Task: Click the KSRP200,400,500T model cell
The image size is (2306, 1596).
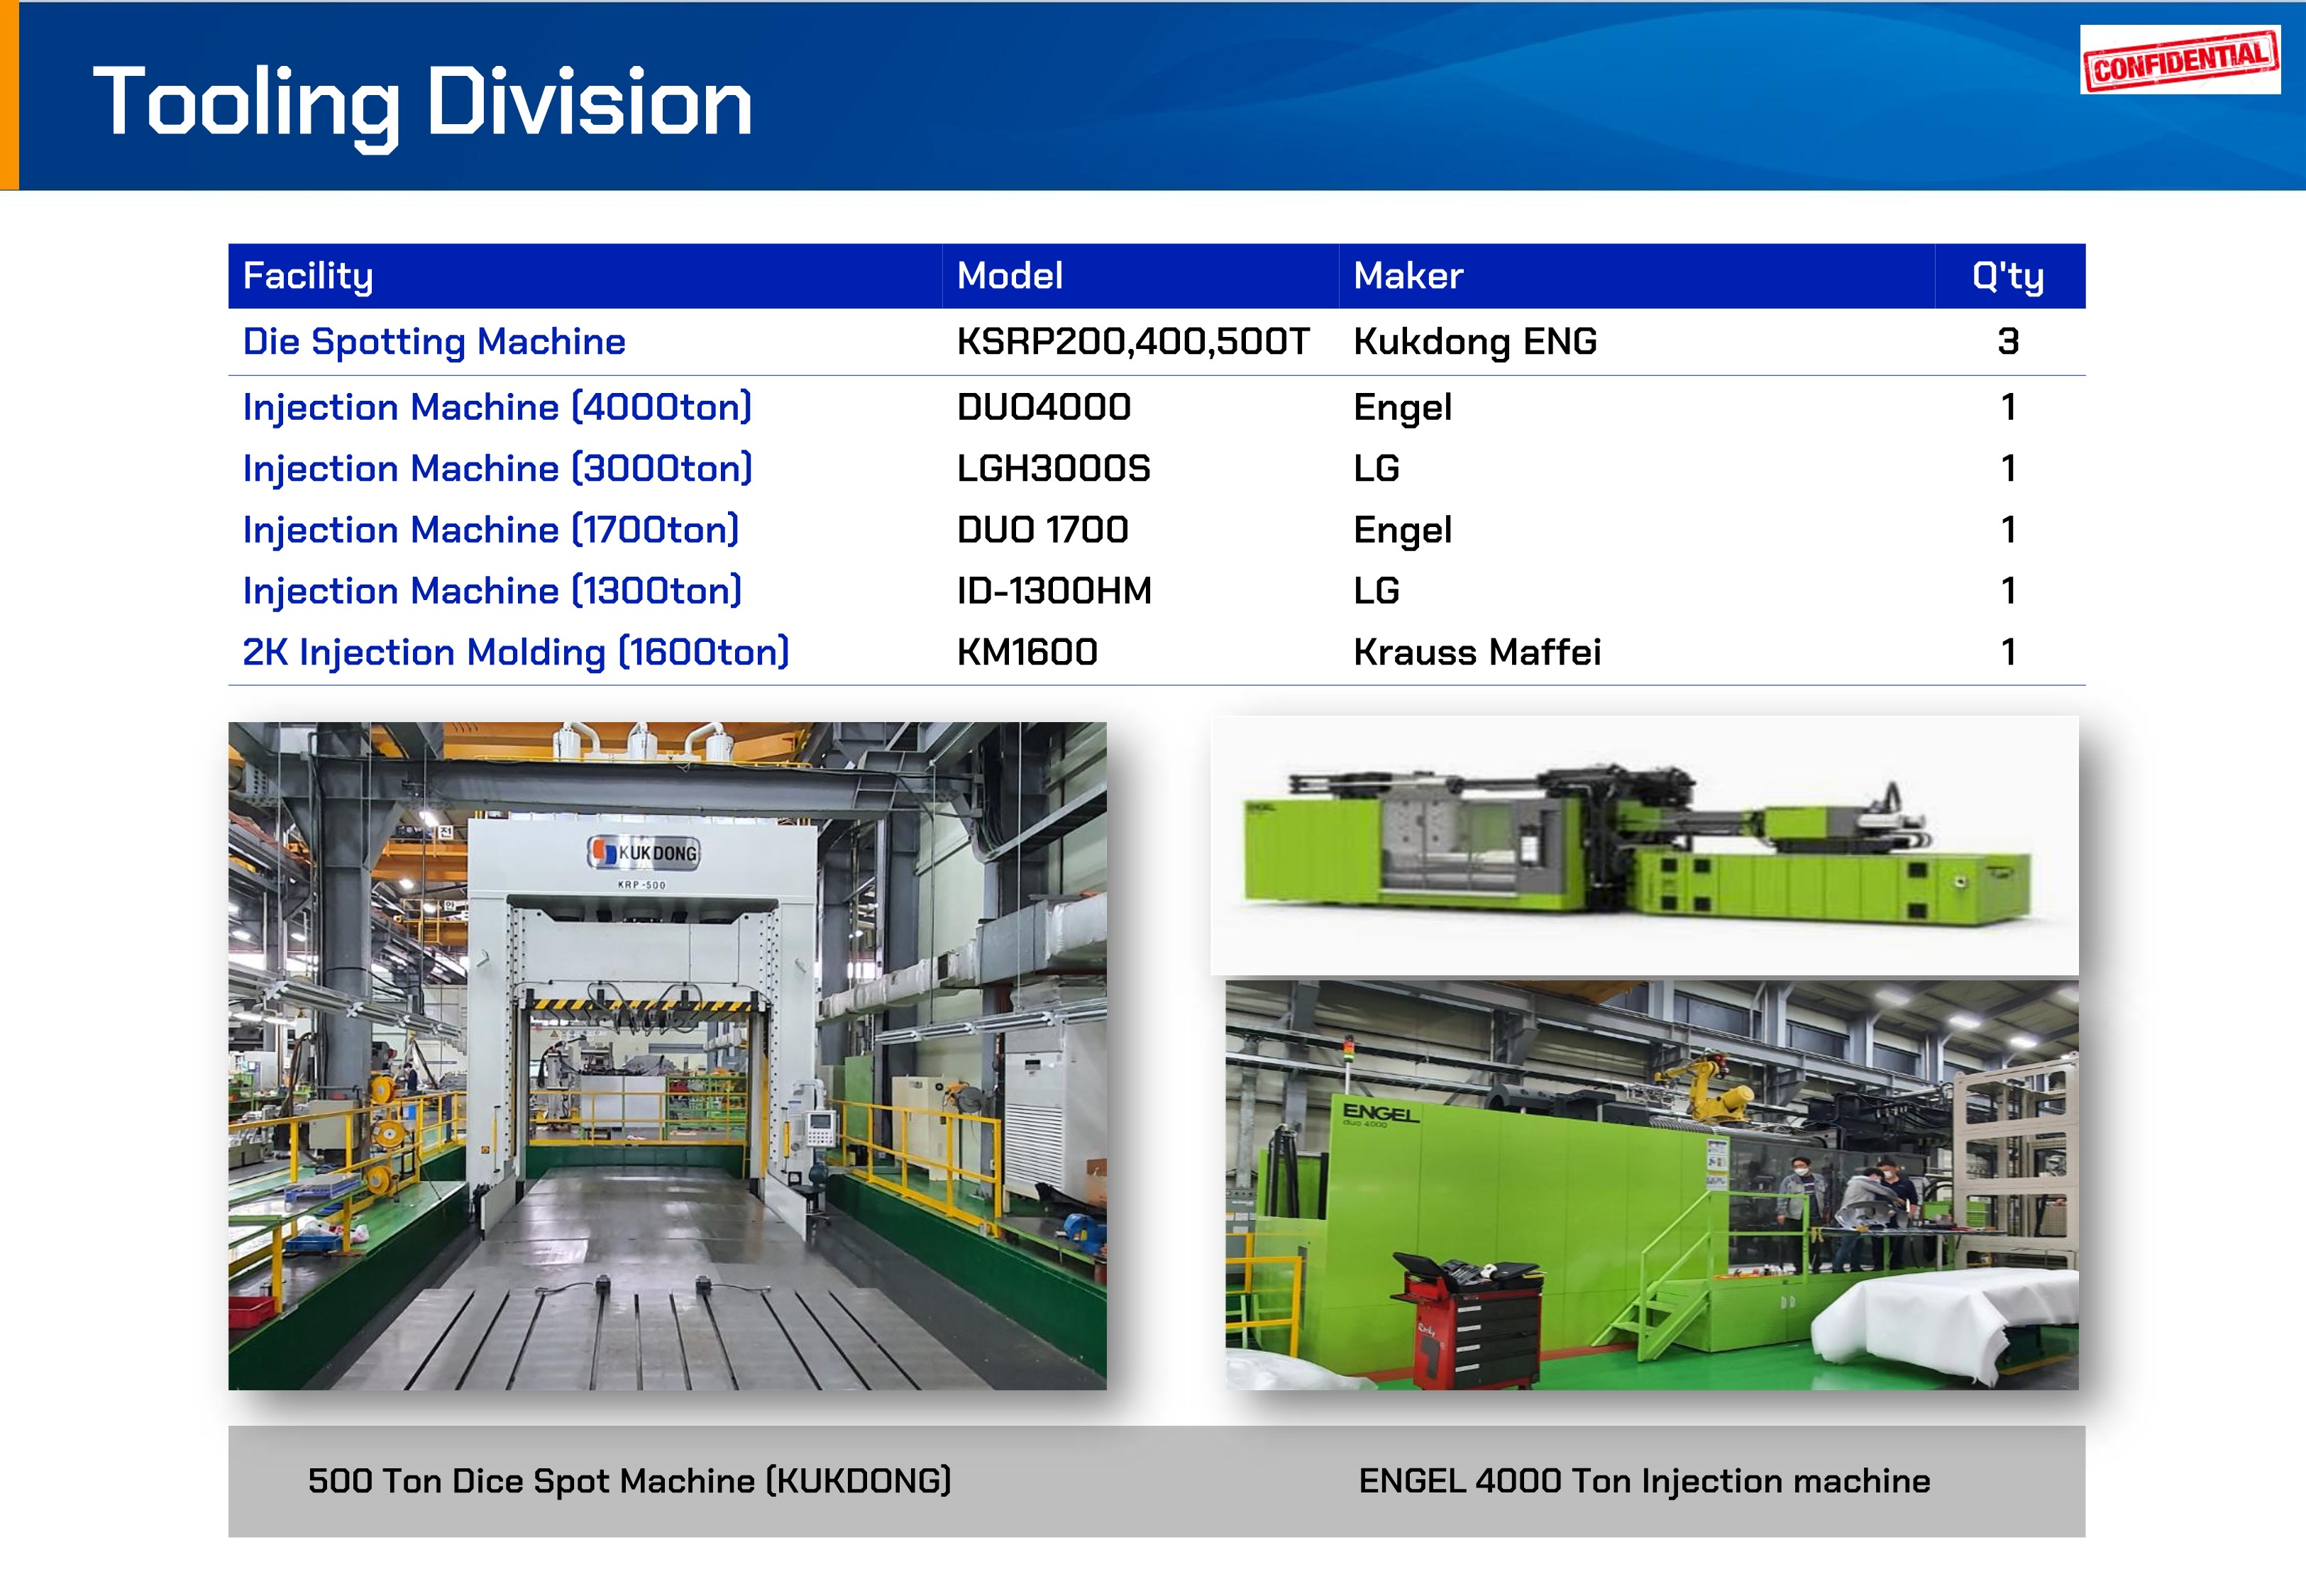Action: (x=1132, y=342)
